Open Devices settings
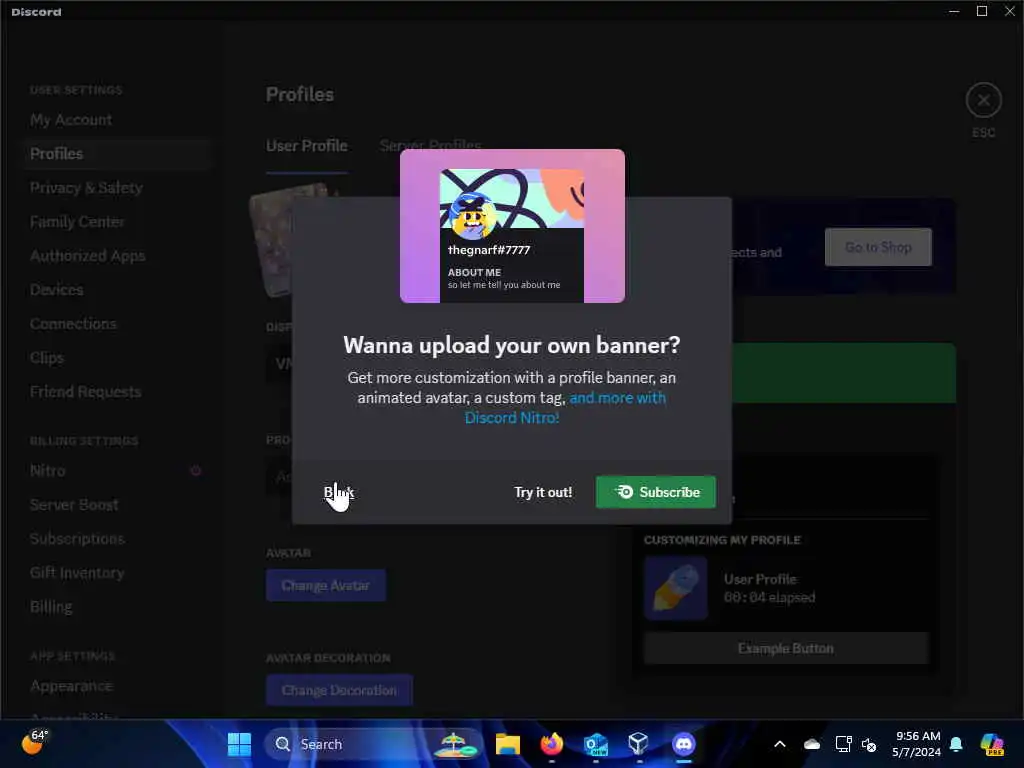This screenshot has width=1024, height=768. (x=56, y=289)
